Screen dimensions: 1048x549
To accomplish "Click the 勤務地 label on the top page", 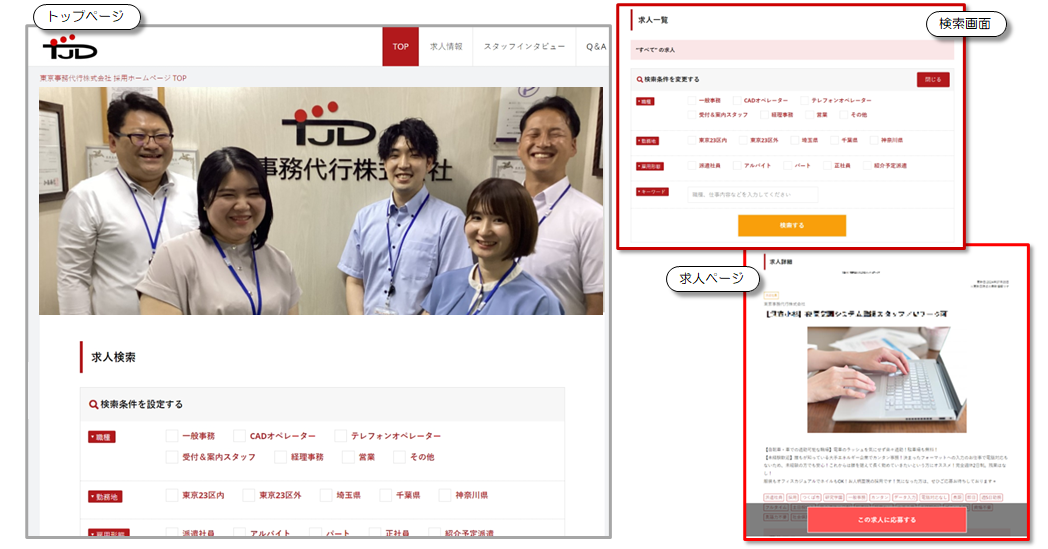I will [106, 497].
